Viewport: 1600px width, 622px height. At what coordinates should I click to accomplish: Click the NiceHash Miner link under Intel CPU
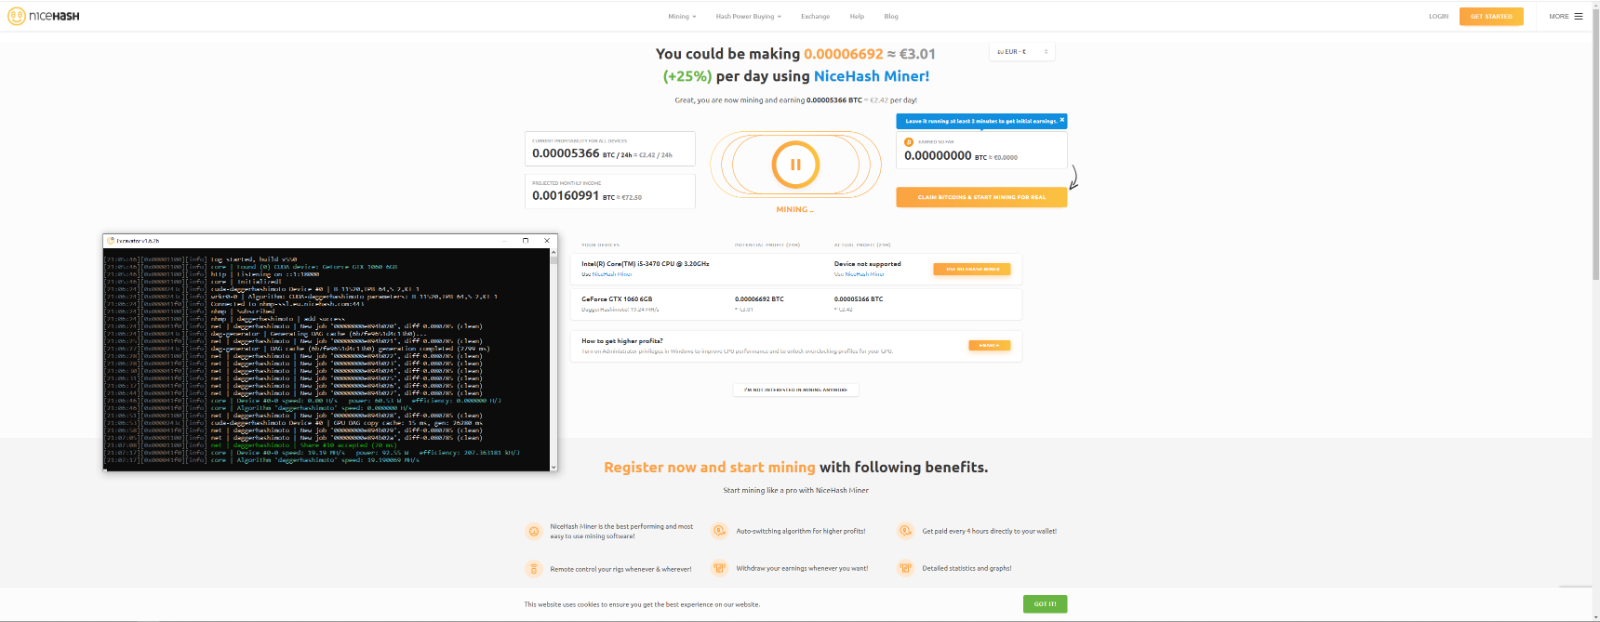(610, 274)
